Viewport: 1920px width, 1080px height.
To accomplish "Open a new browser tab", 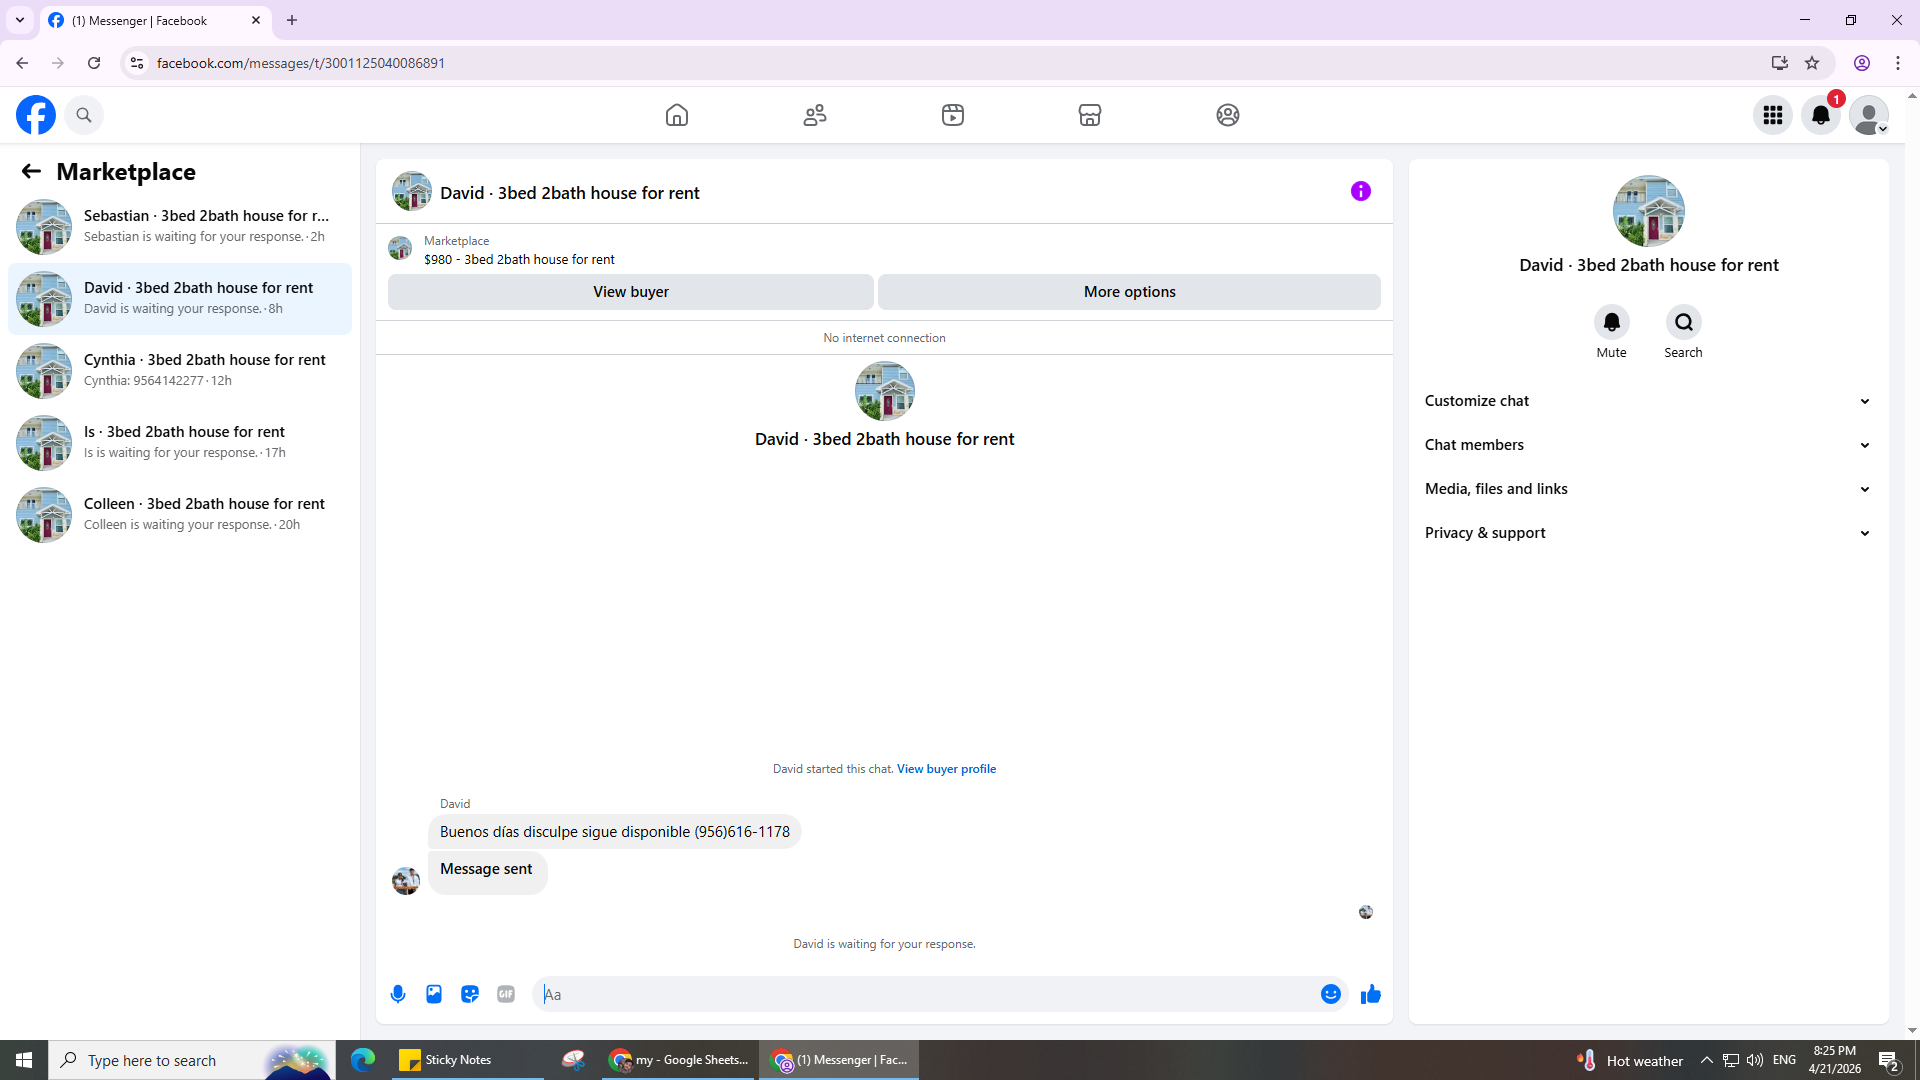I will [292, 20].
